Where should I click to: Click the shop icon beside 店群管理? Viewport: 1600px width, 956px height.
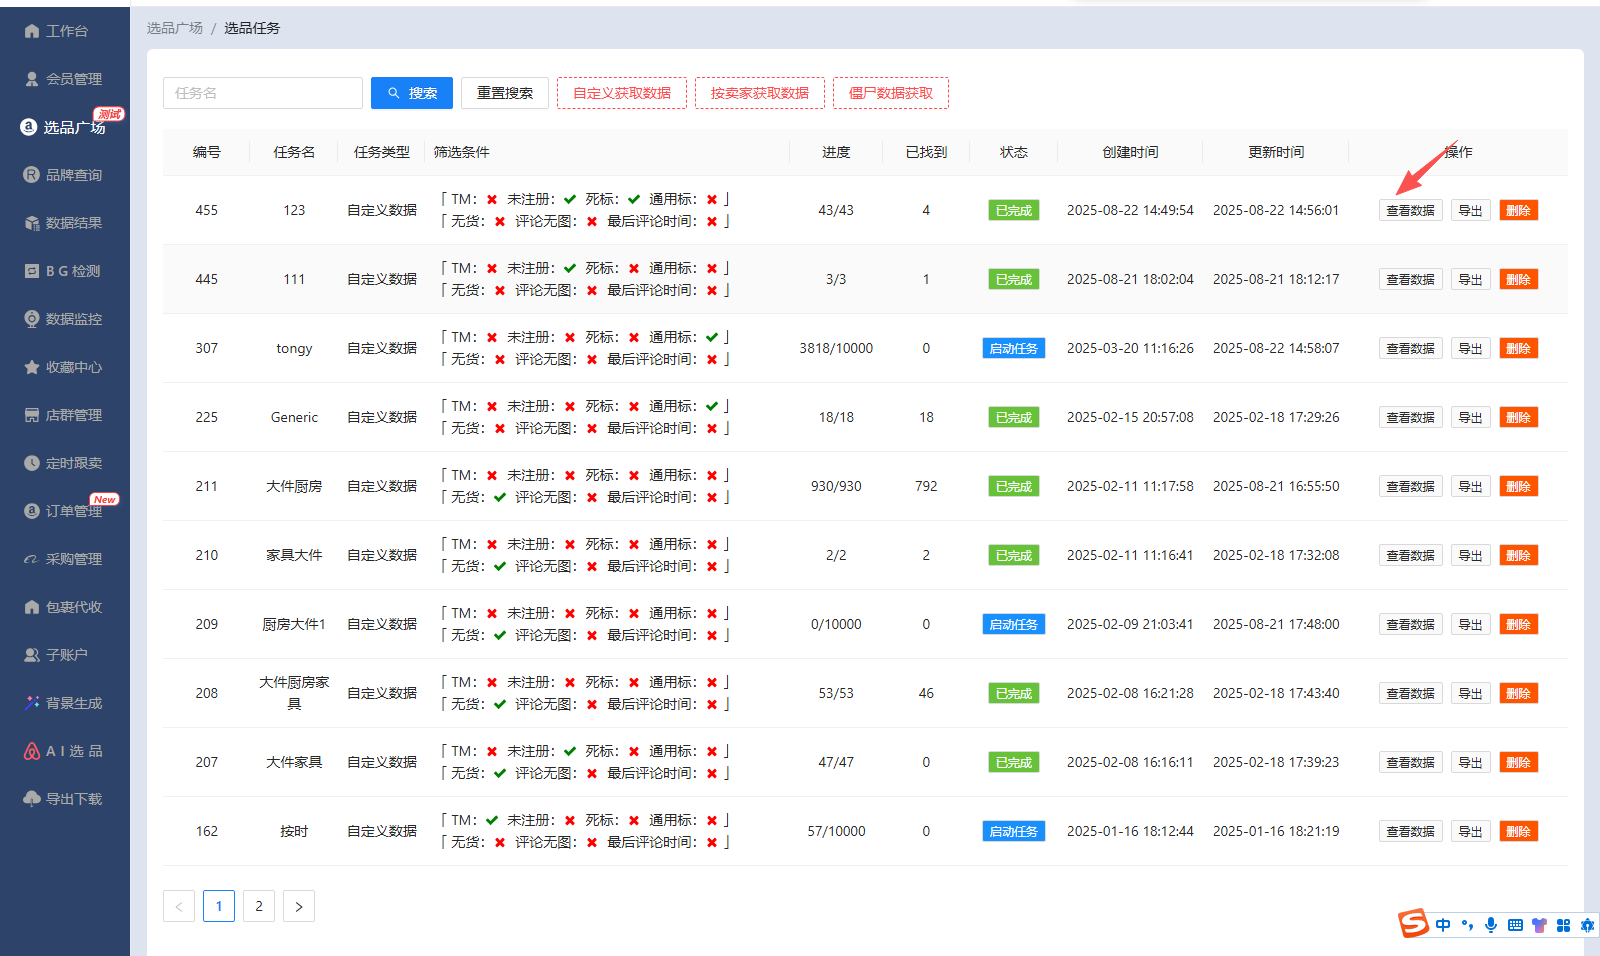point(32,415)
